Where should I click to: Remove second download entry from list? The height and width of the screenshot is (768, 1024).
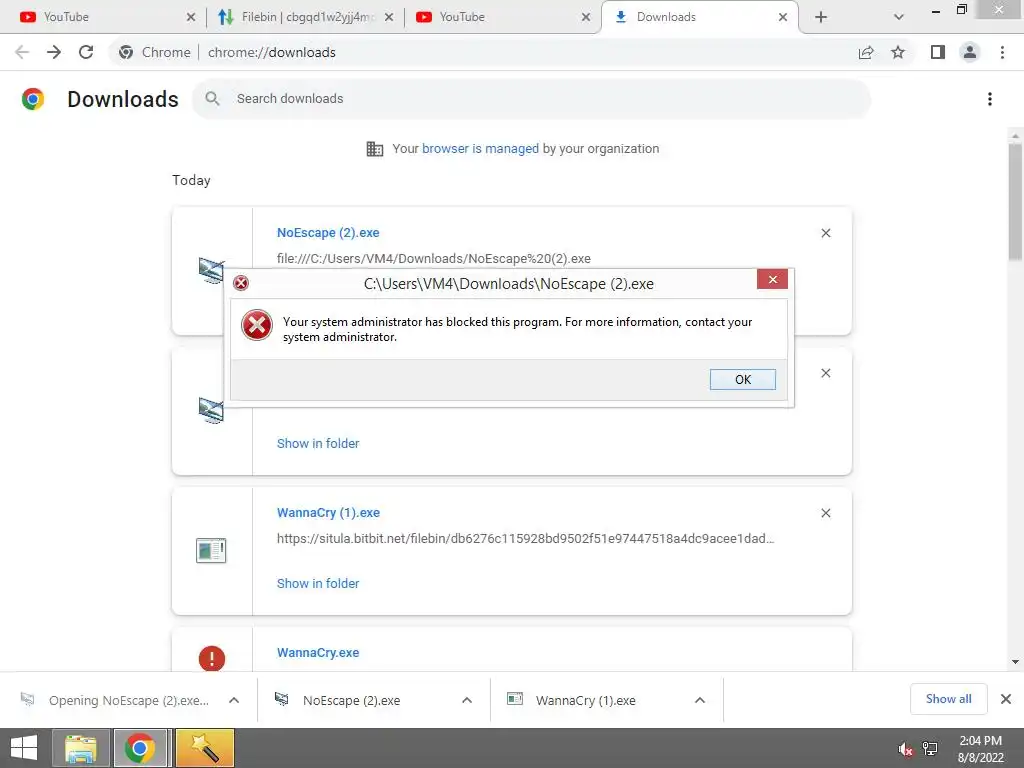825,373
